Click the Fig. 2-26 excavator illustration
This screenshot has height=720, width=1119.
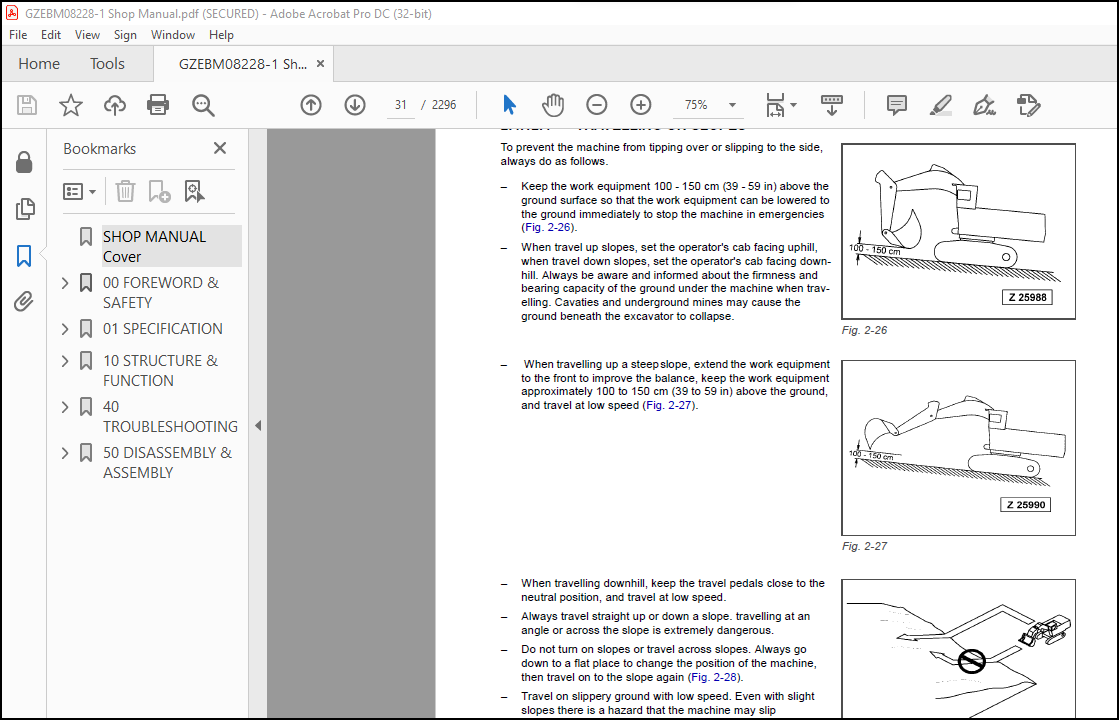click(x=958, y=231)
